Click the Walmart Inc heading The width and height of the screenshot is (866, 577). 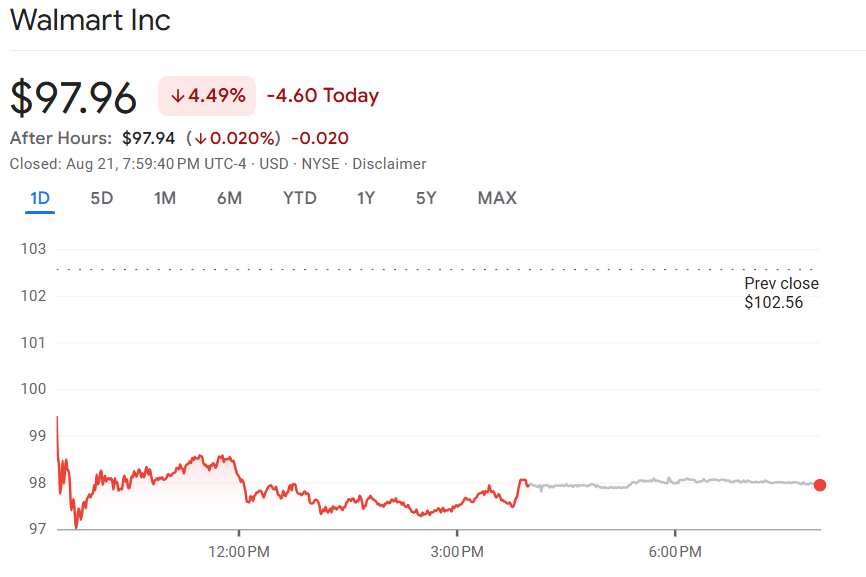click(x=90, y=20)
